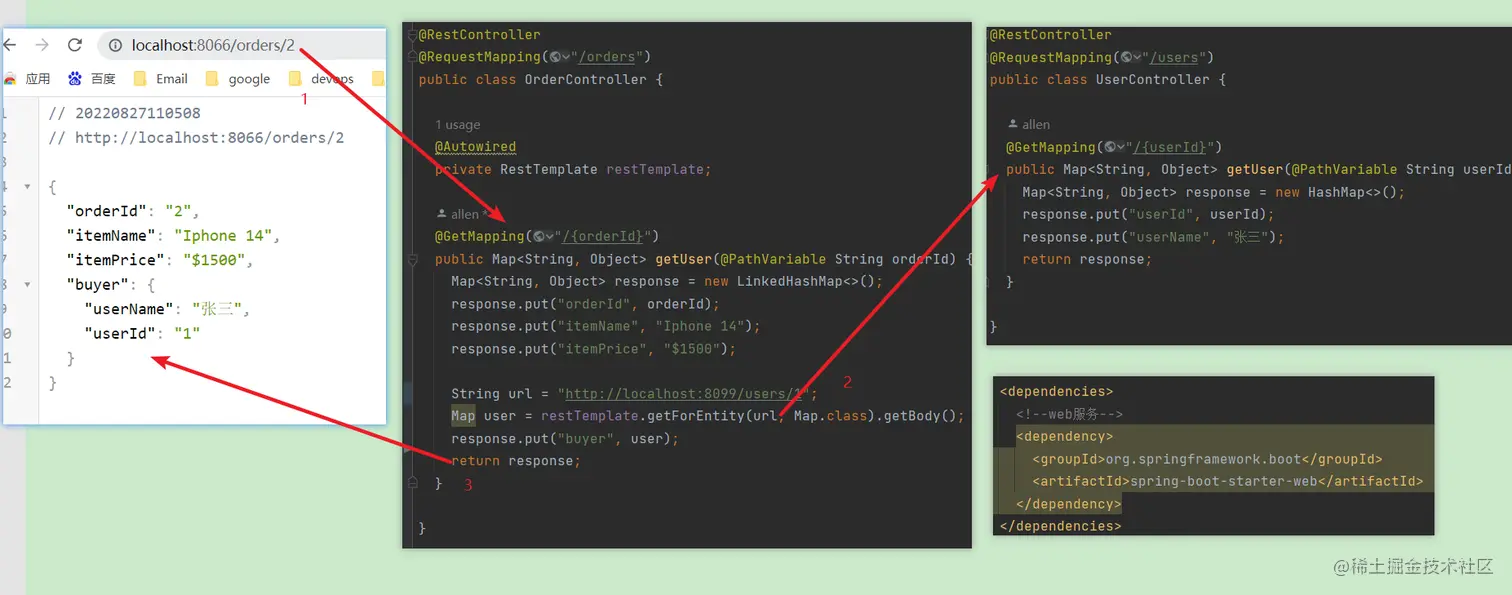Click the browser forward arrow
This screenshot has height=595, width=1512.
[x=42, y=45]
